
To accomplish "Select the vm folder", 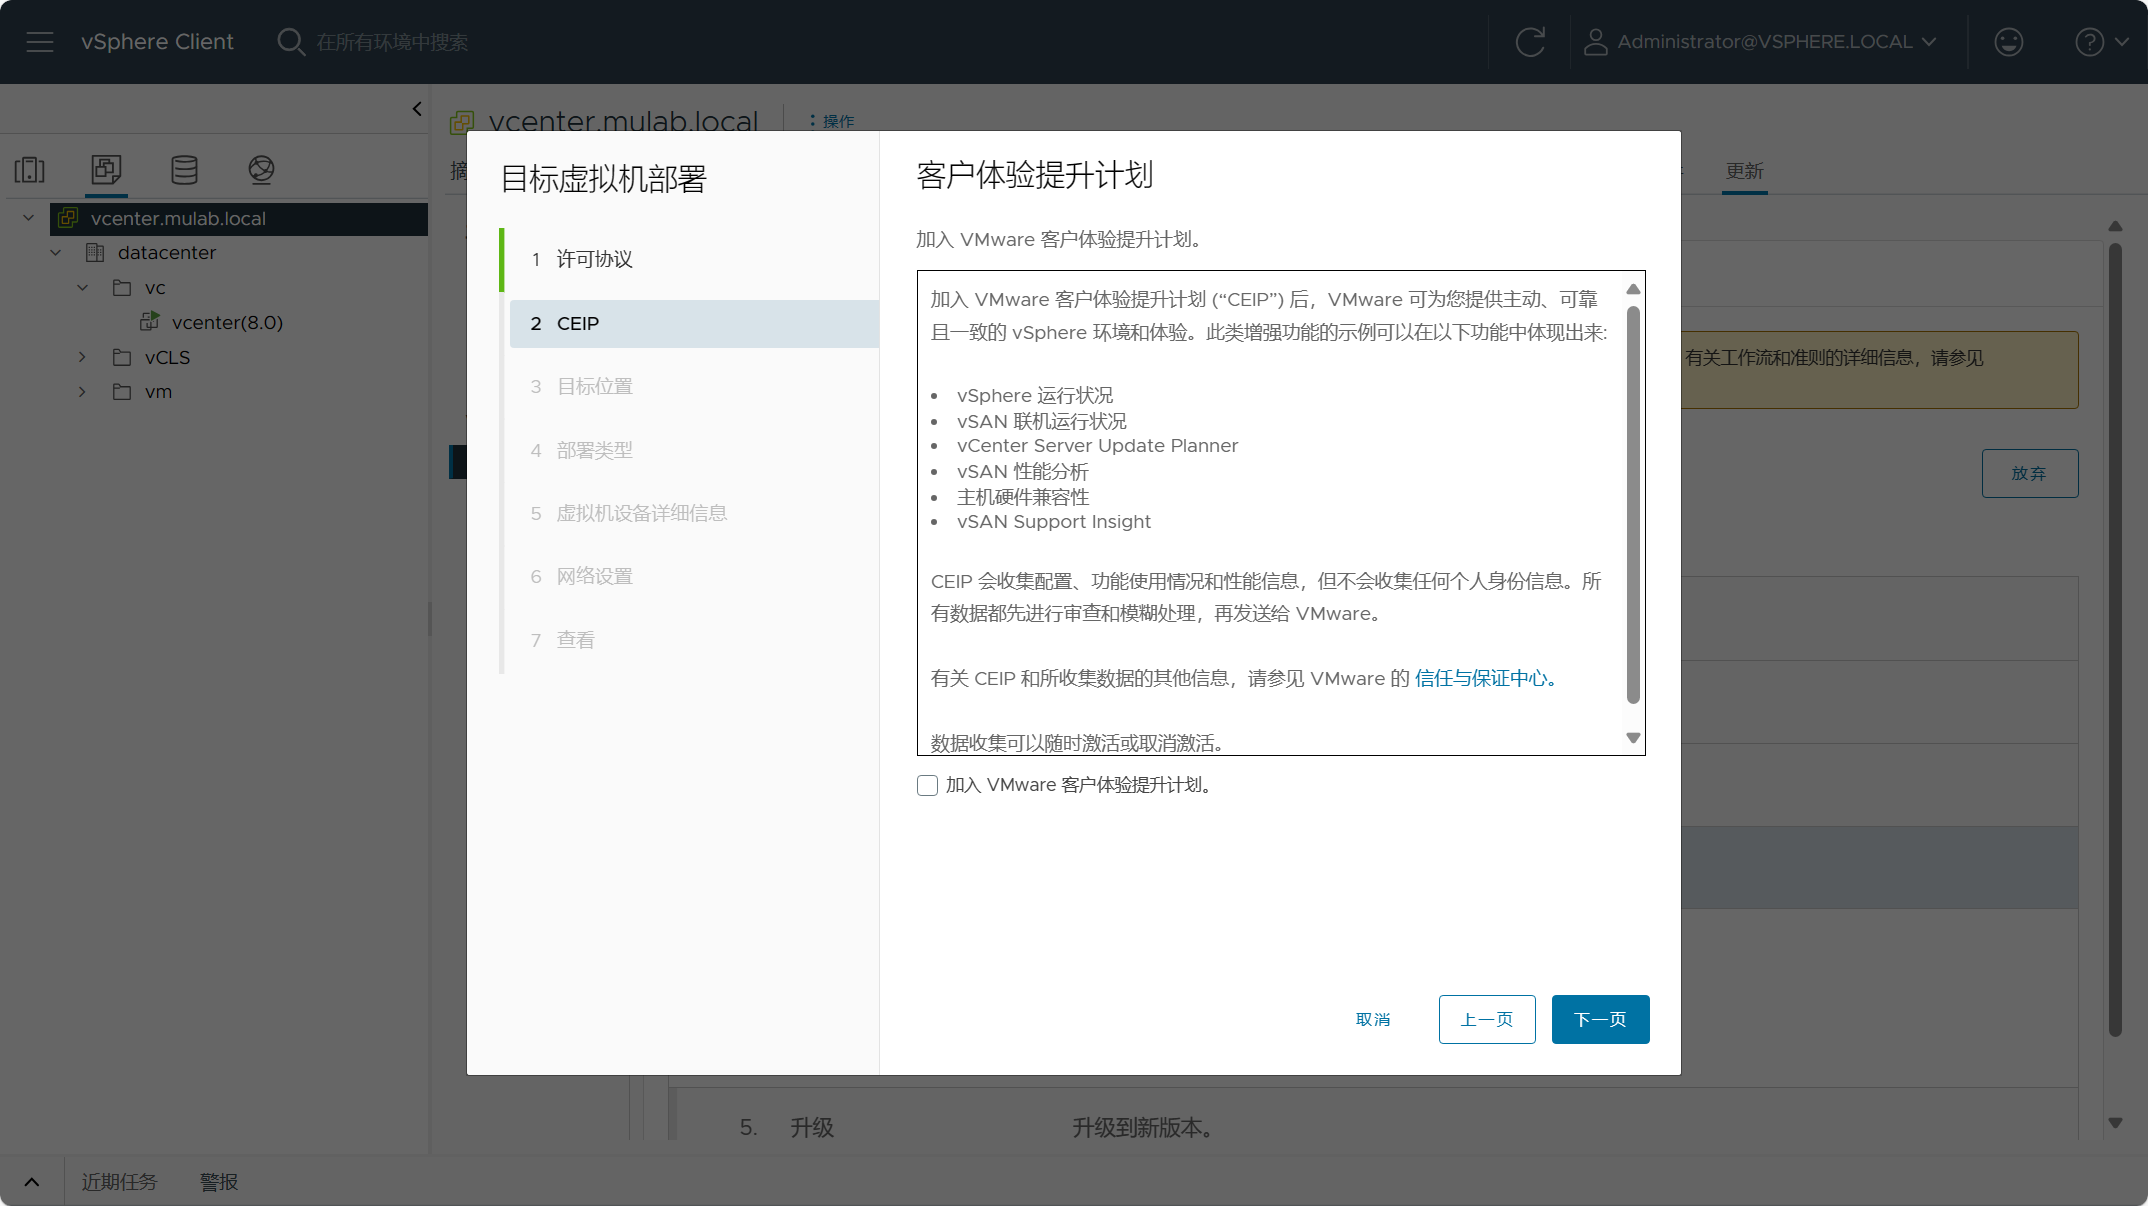I will (158, 392).
